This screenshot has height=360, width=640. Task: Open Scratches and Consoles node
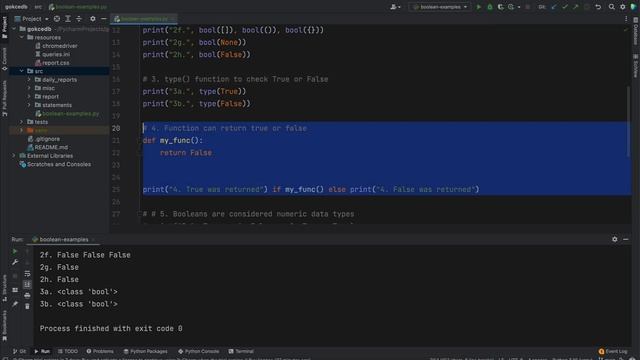coord(55,164)
